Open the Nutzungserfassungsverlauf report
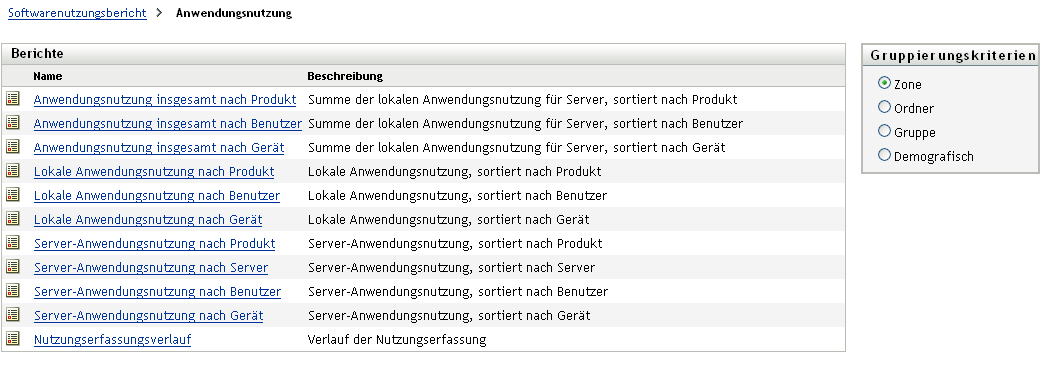This screenshot has width=1049, height=381. point(112,340)
